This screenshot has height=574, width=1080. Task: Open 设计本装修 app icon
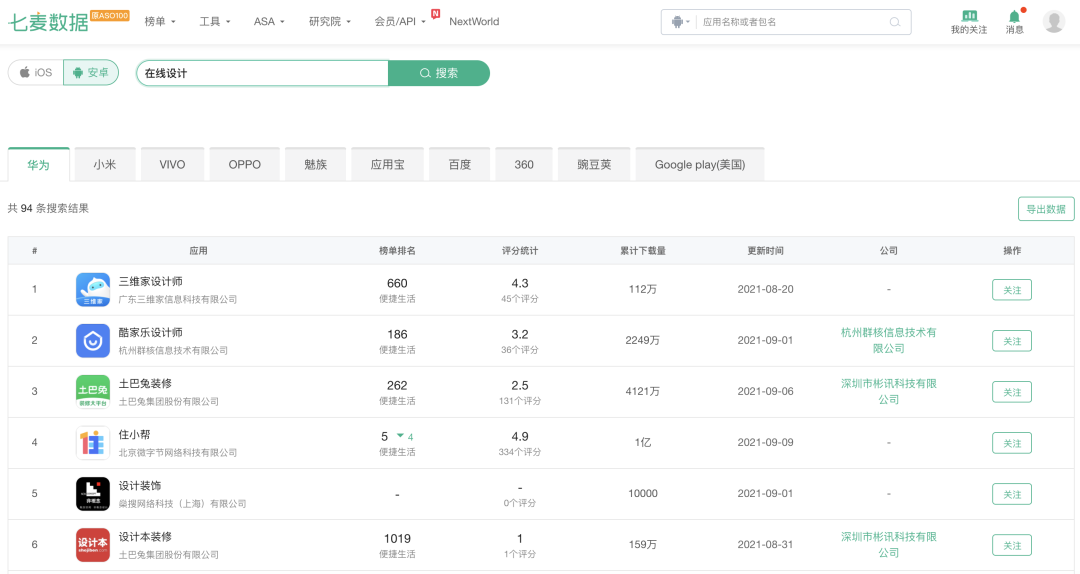tap(93, 544)
